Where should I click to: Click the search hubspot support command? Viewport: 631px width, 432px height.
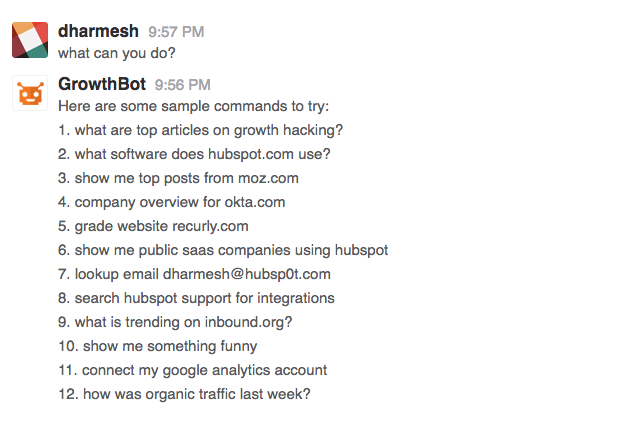[196, 298]
